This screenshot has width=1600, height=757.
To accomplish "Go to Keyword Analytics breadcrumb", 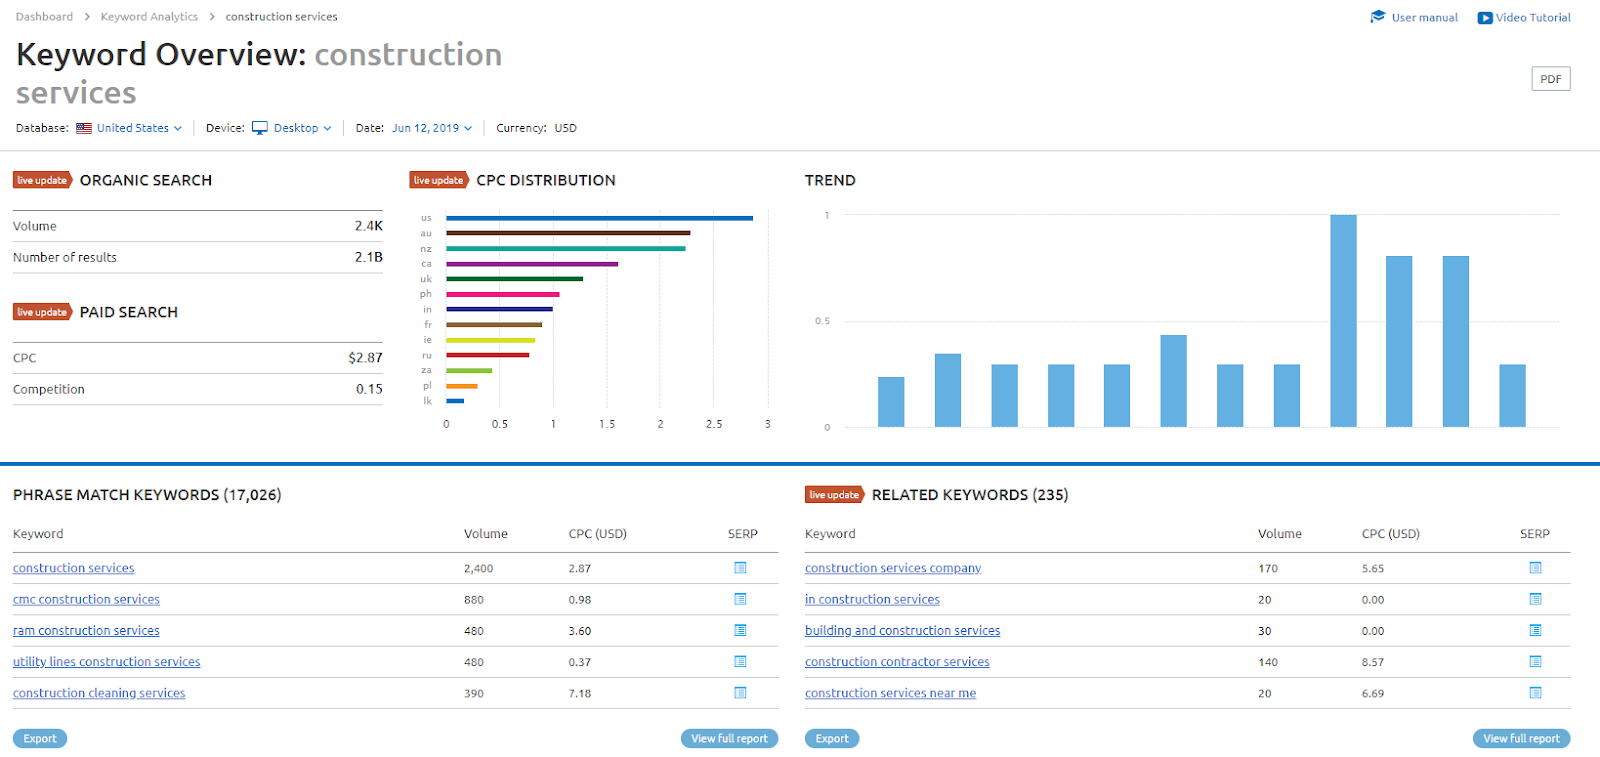I will click(x=149, y=17).
